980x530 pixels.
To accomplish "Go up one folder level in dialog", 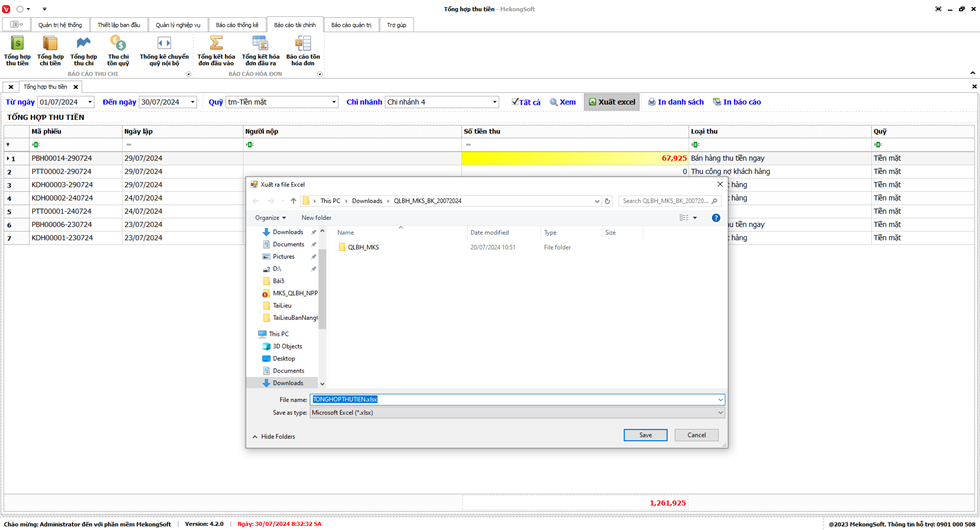I will coord(293,201).
